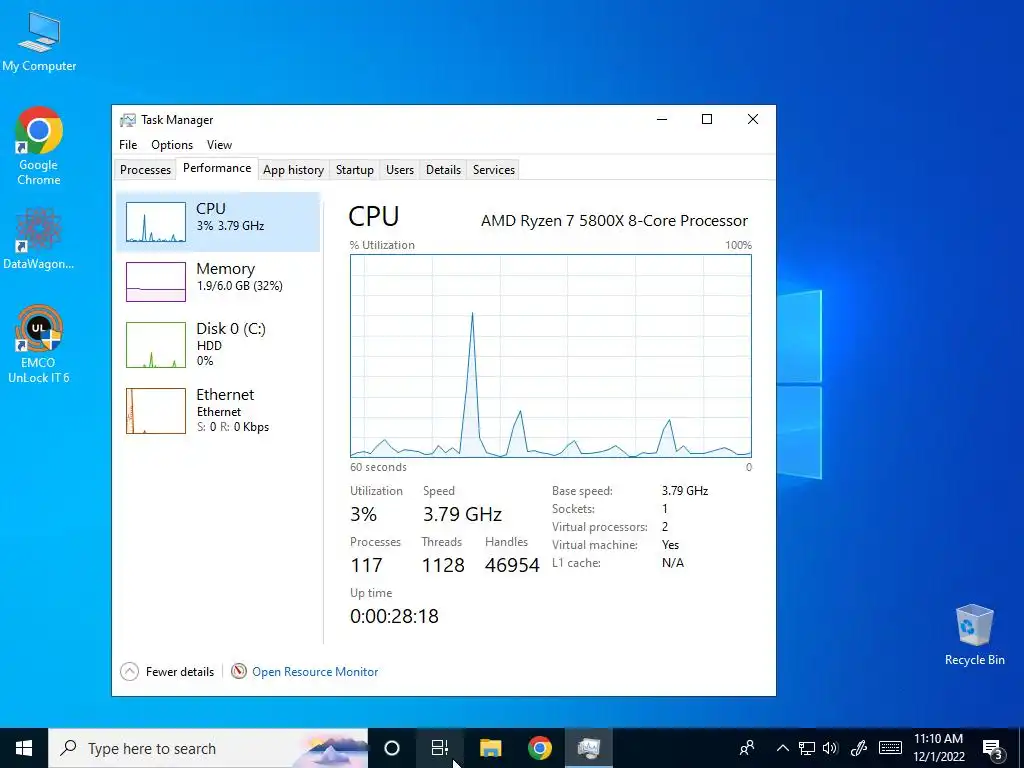The height and width of the screenshot is (768, 1024).
Task: Open the volume tray icon
Action: (x=831, y=748)
